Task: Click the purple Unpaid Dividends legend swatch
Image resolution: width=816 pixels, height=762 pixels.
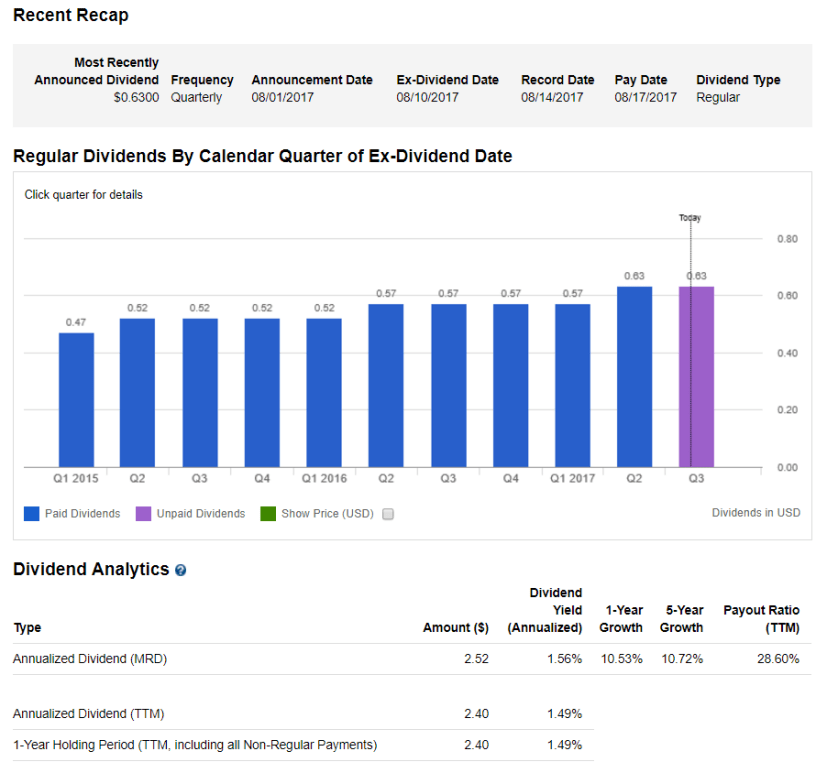Action: 143,514
